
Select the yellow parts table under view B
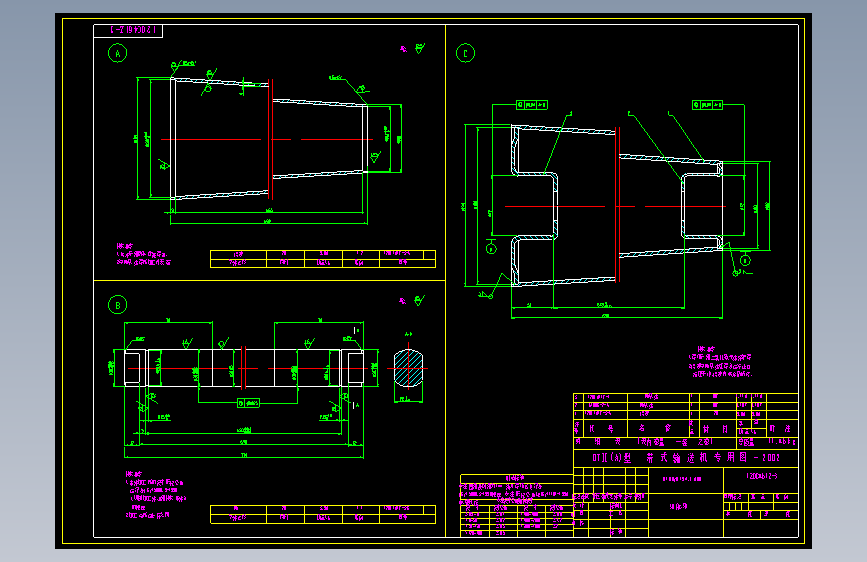[x=323, y=514]
